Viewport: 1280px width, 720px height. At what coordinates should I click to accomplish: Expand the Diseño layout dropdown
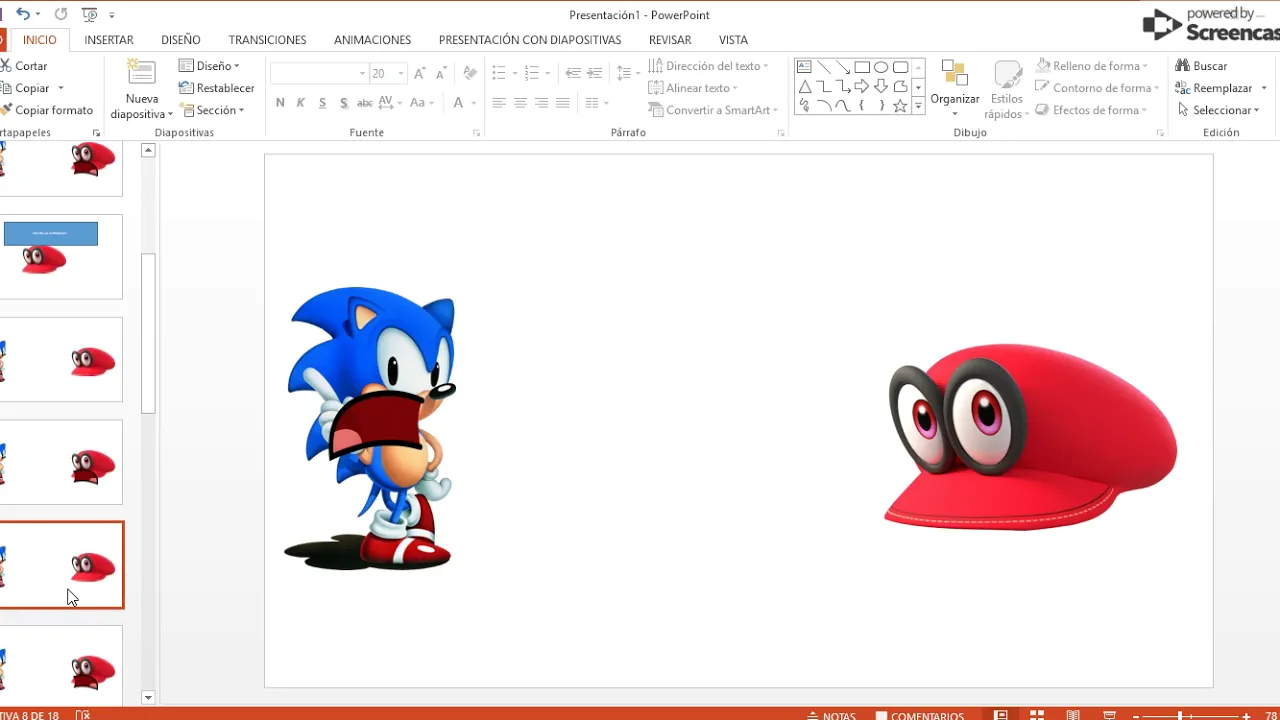(x=210, y=66)
